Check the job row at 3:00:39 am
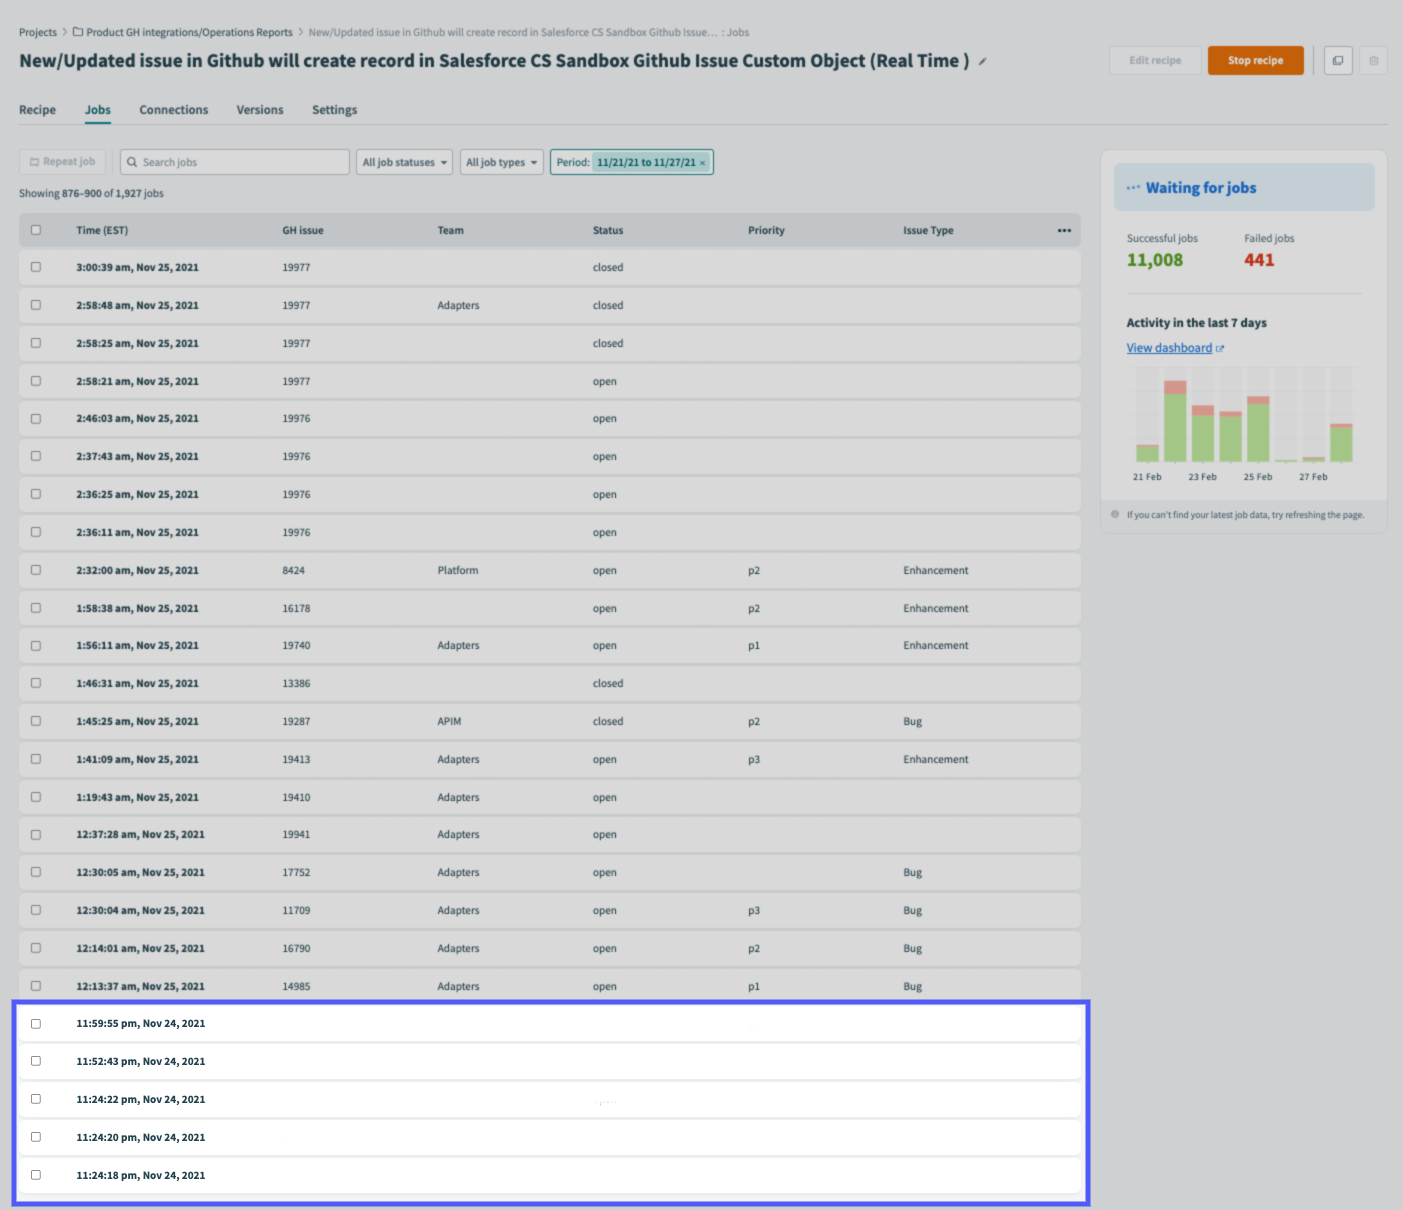The width and height of the screenshot is (1403, 1210). pyautogui.click(x=36, y=267)
